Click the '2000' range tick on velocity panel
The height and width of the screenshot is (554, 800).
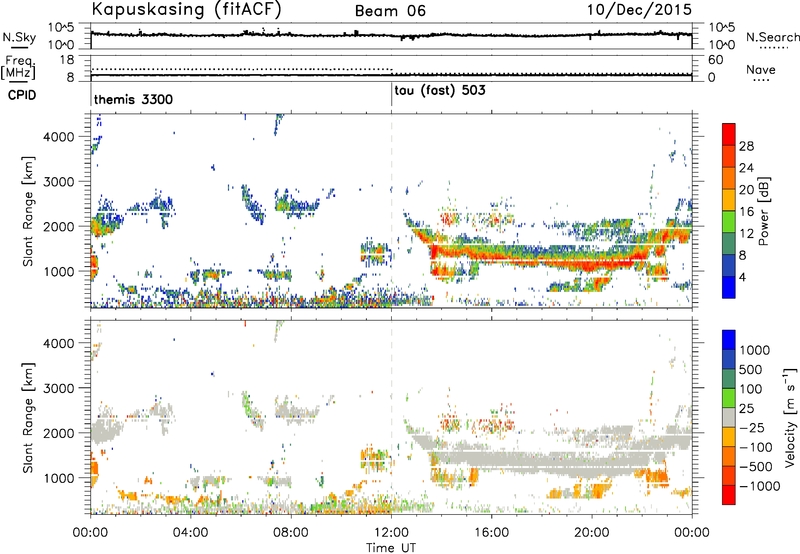[x=59, y=433]
